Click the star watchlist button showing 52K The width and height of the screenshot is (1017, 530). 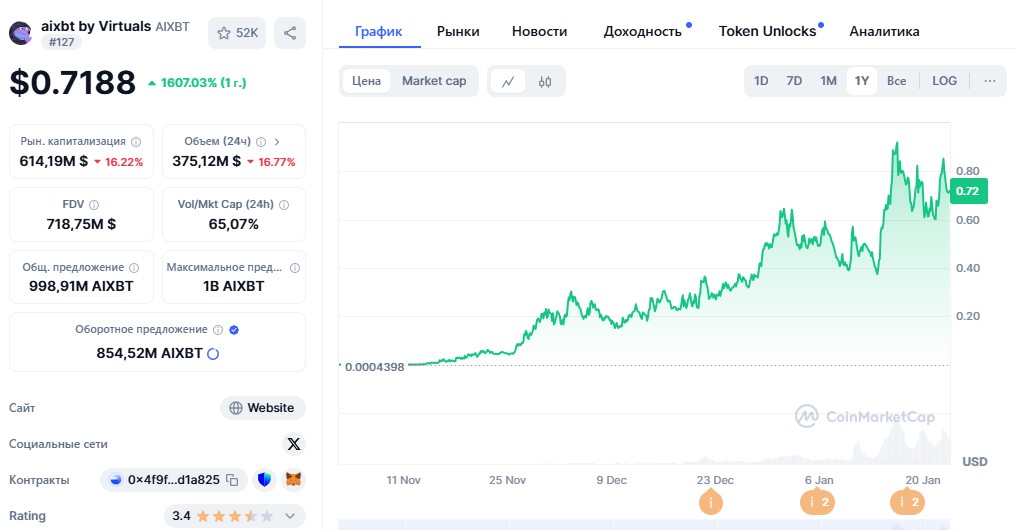(237, 33)
